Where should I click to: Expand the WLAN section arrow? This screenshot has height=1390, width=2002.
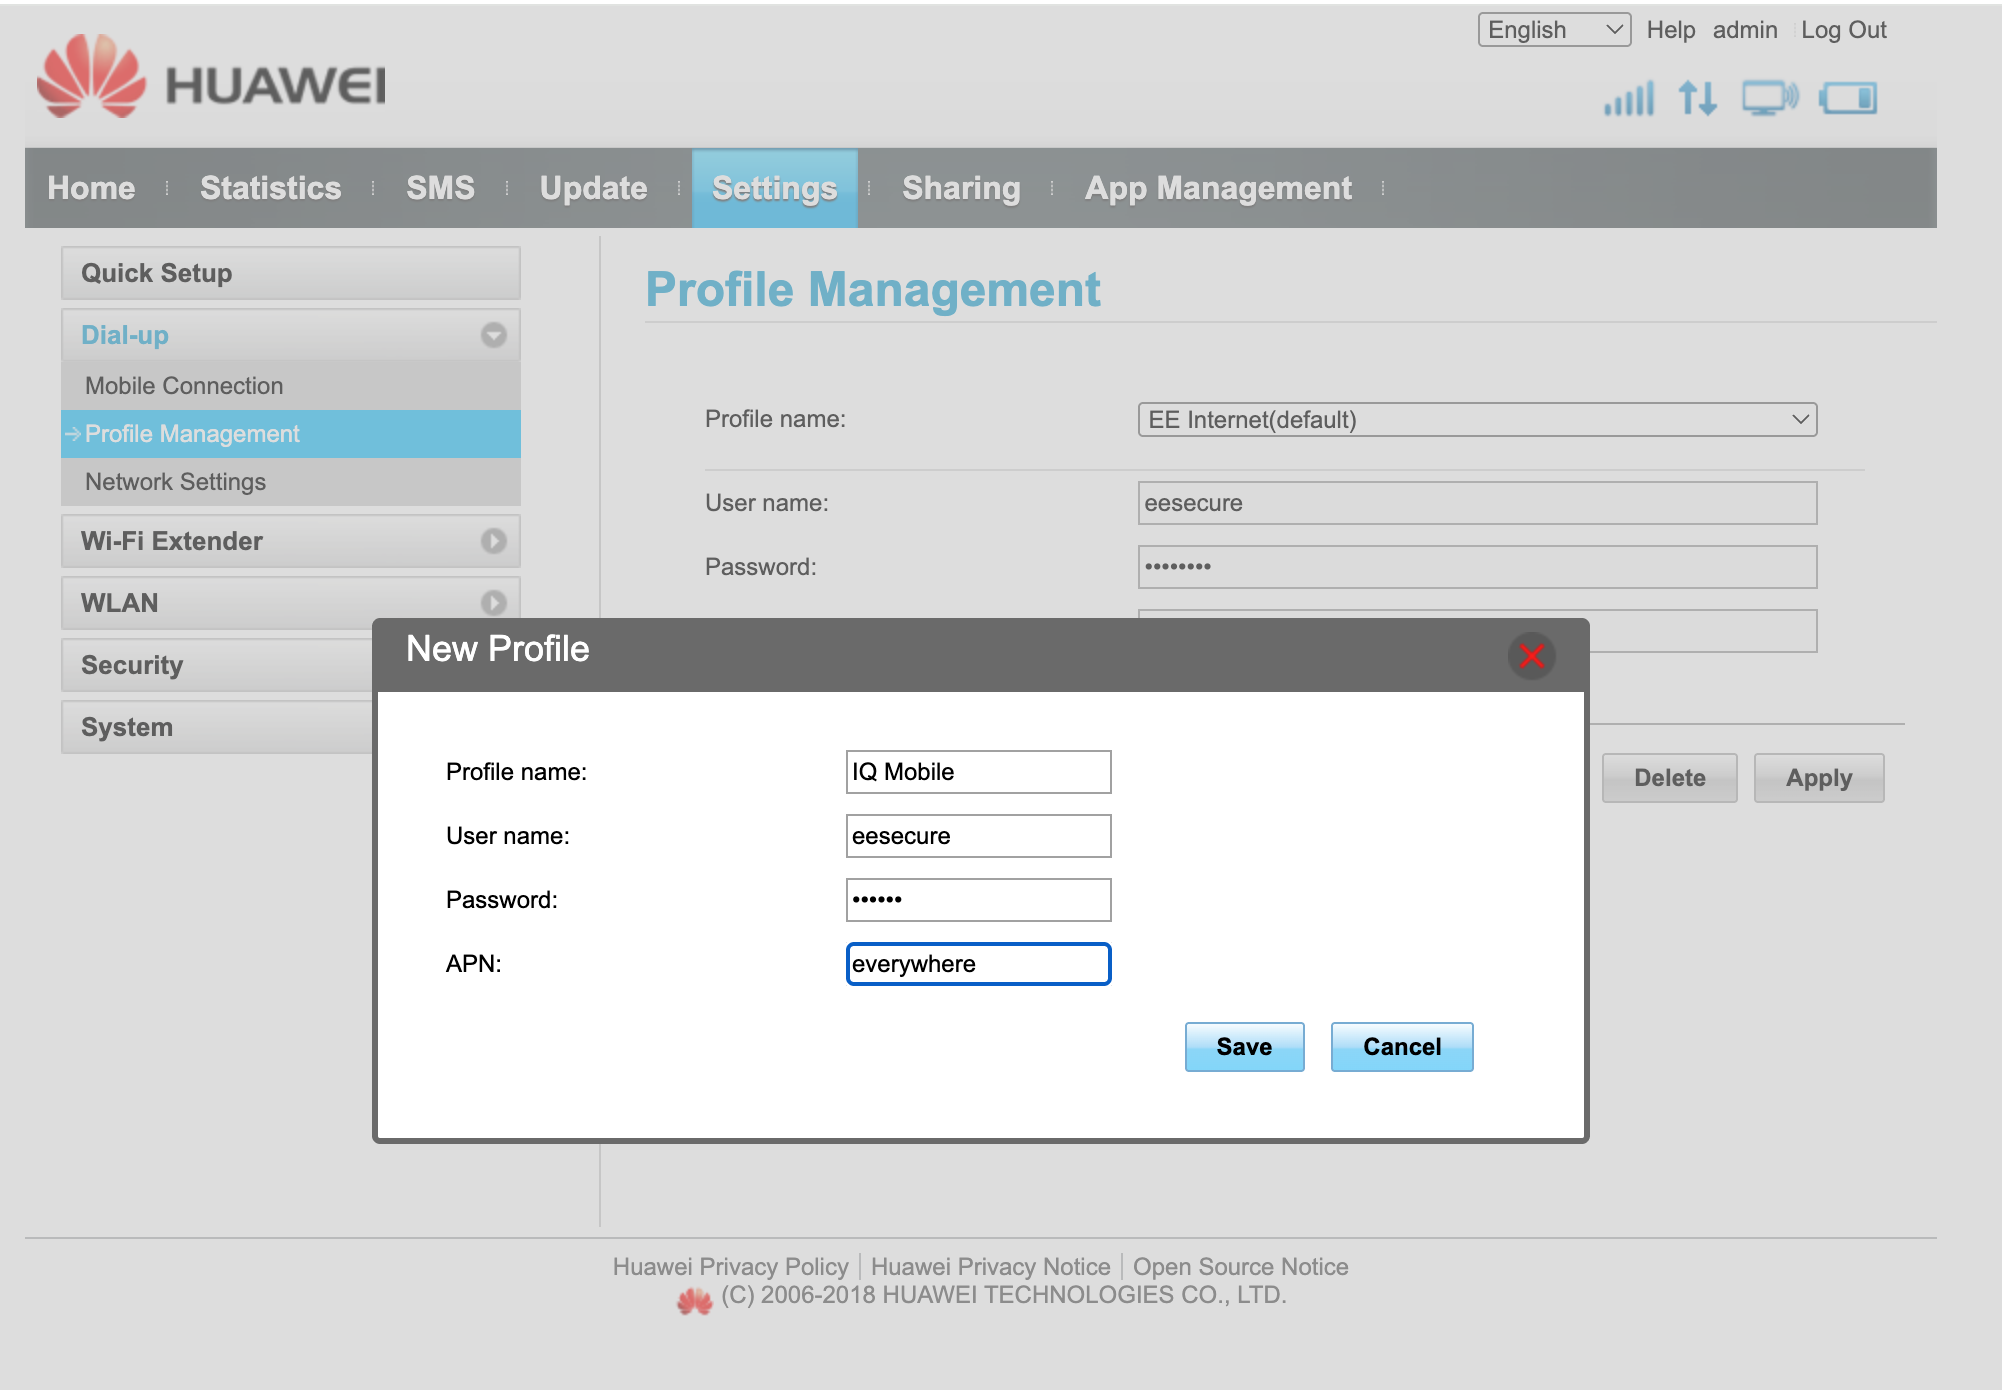[493, 603]
